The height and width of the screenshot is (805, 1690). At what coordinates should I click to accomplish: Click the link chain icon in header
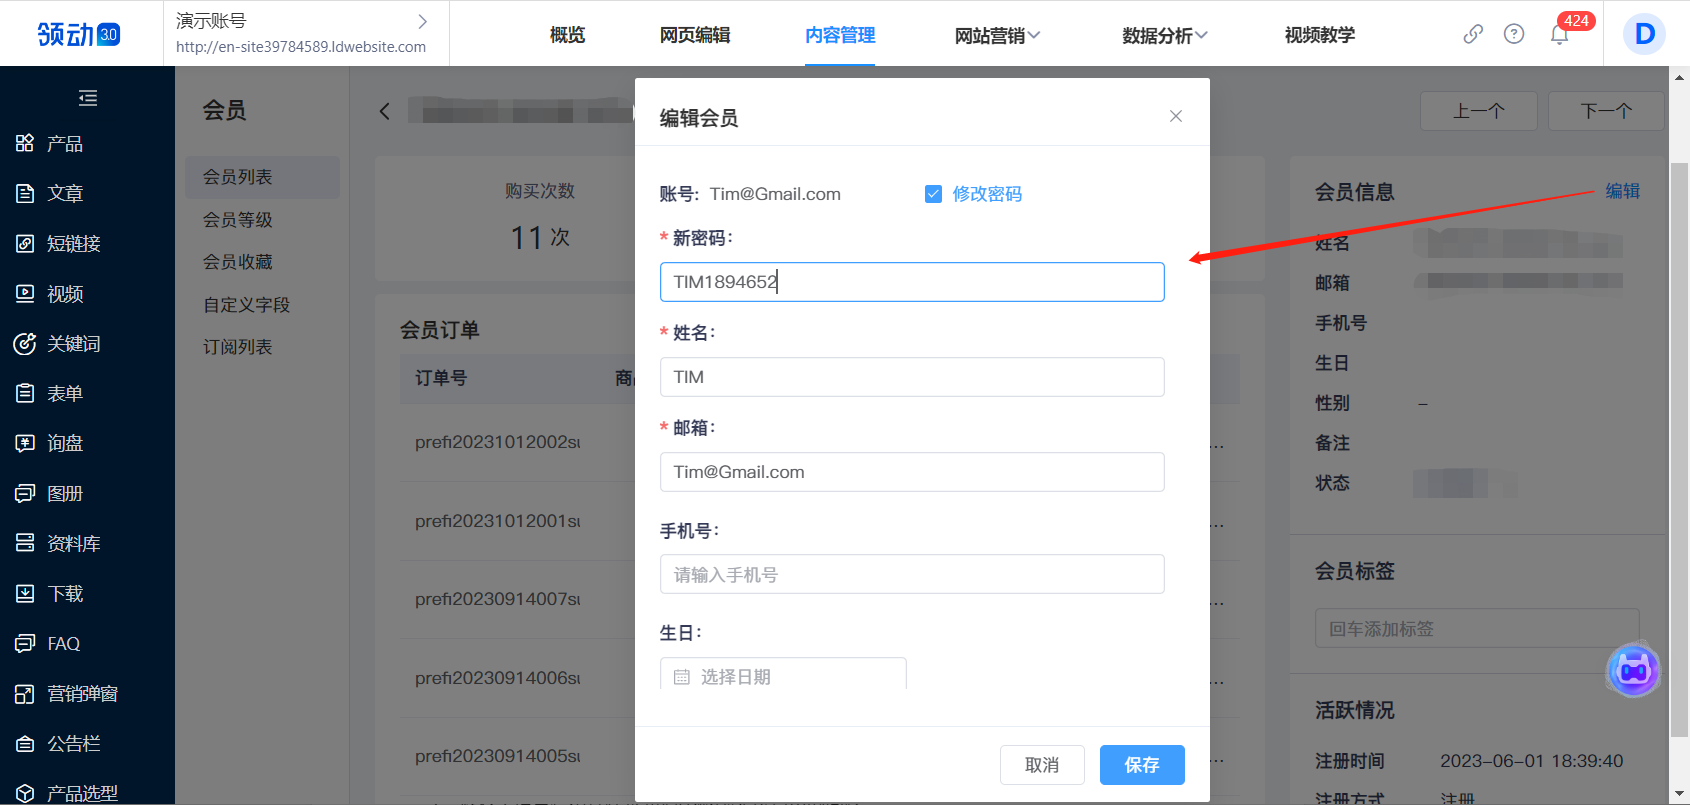tap(1473, 34)
